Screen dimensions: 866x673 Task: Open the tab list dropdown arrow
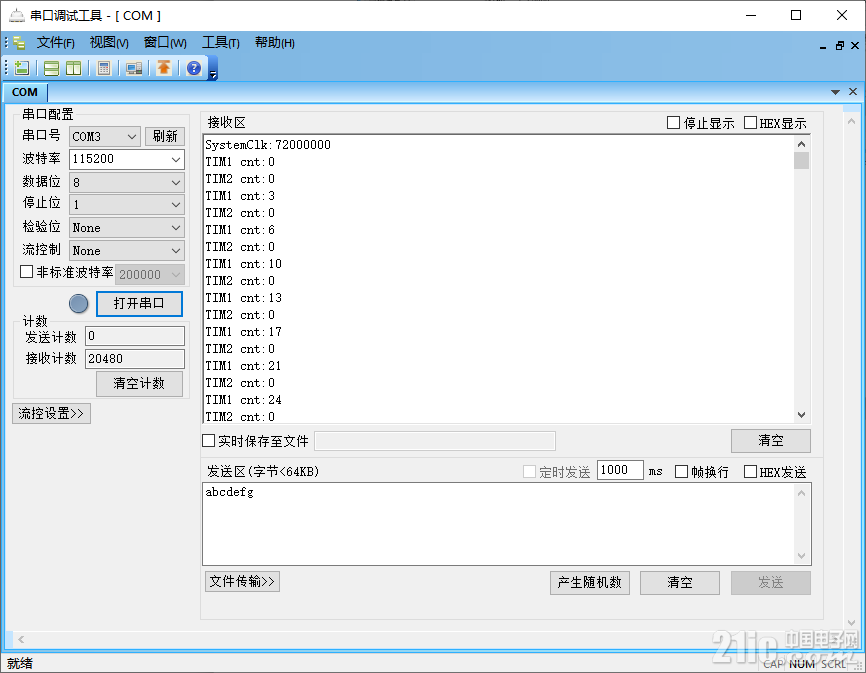click(835, 92)
